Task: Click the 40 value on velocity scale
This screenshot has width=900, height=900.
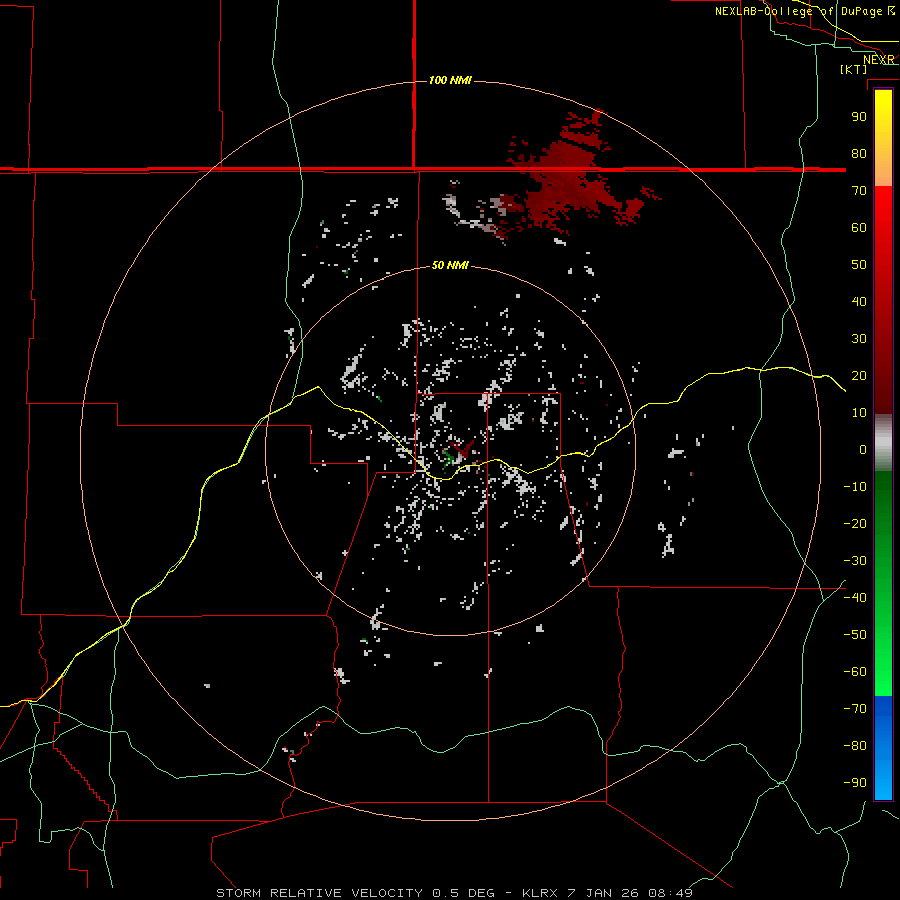Action: coord(859,302)
